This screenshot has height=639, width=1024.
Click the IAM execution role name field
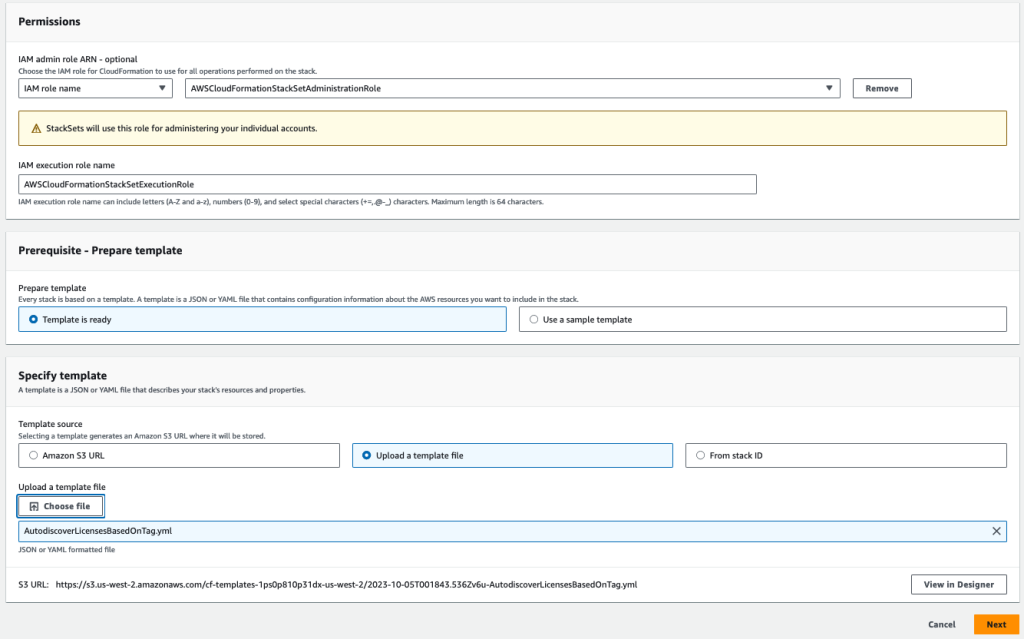[386, 184]
